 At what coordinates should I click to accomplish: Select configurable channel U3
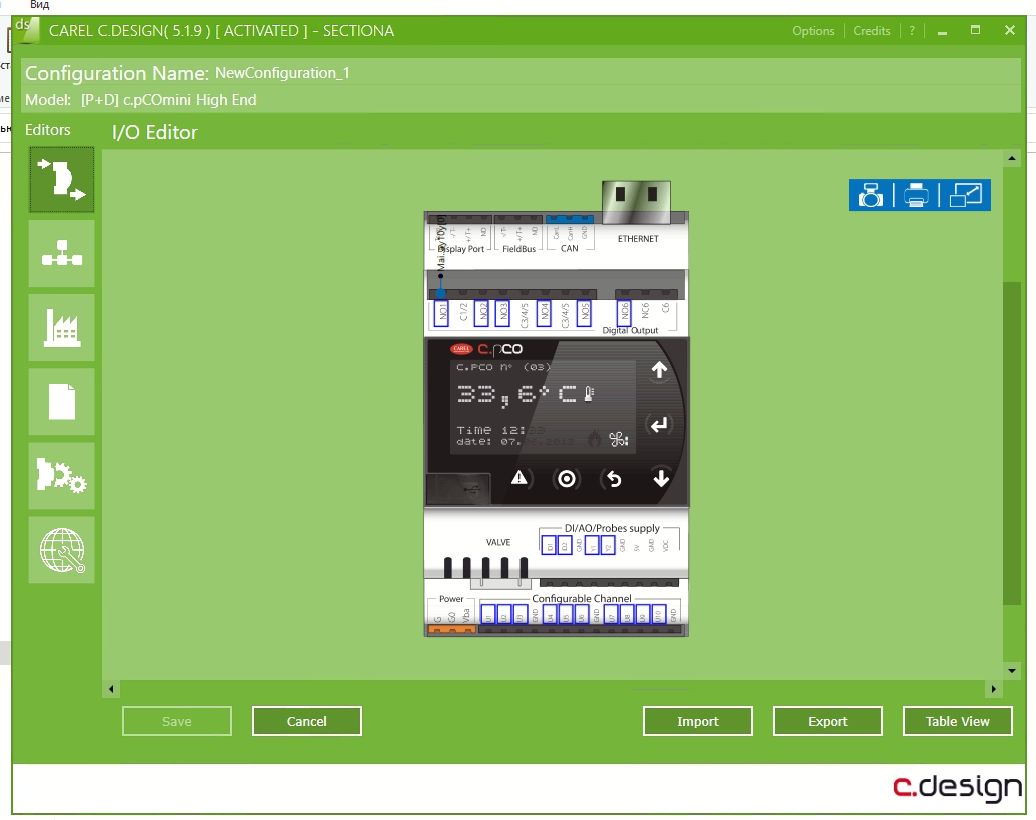520,614
